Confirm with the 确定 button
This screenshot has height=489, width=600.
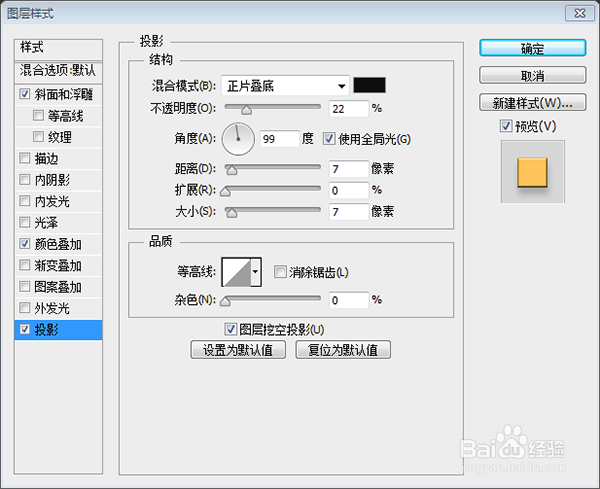click(x=532, y=48)
